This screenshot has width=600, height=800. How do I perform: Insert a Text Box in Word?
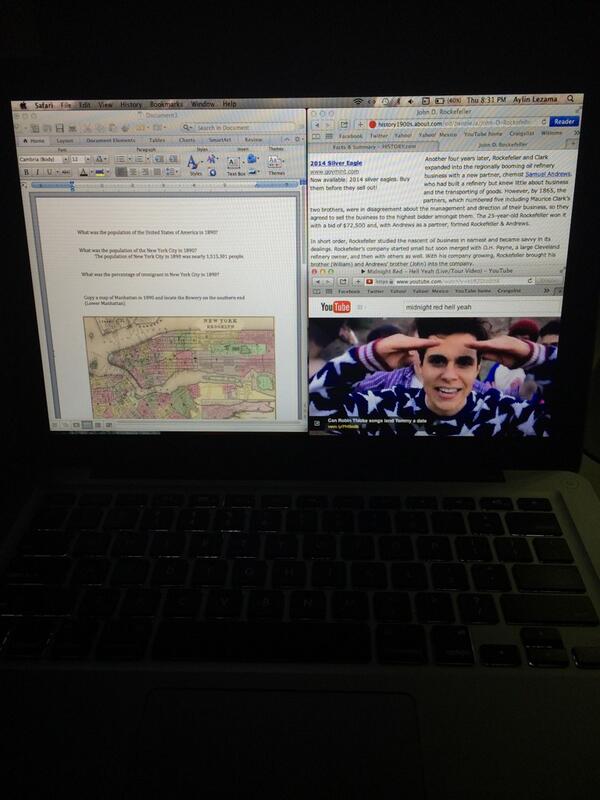[234, 164]
